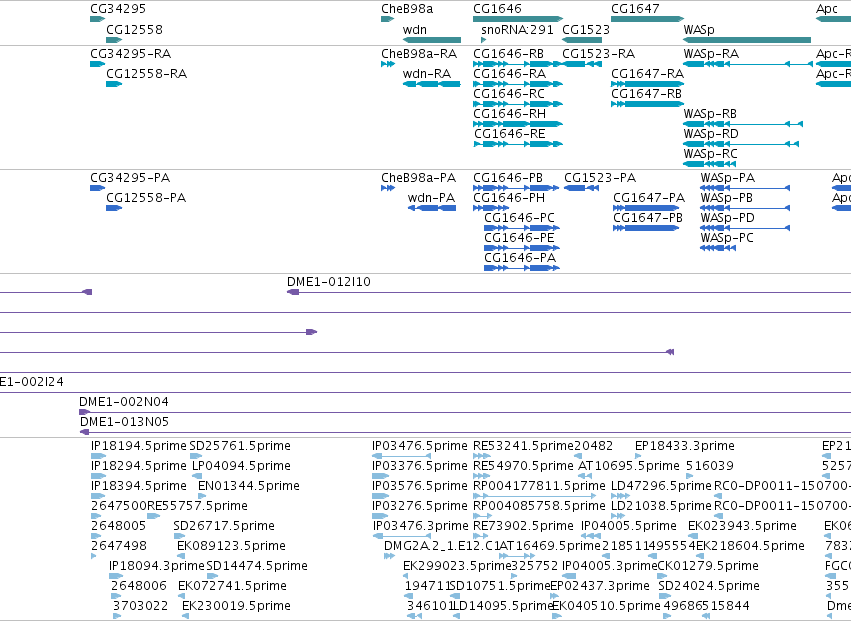Viewport: 851px width, 621px height.
Task: Click protein WASp-PD
Action: tap(745, 228)
